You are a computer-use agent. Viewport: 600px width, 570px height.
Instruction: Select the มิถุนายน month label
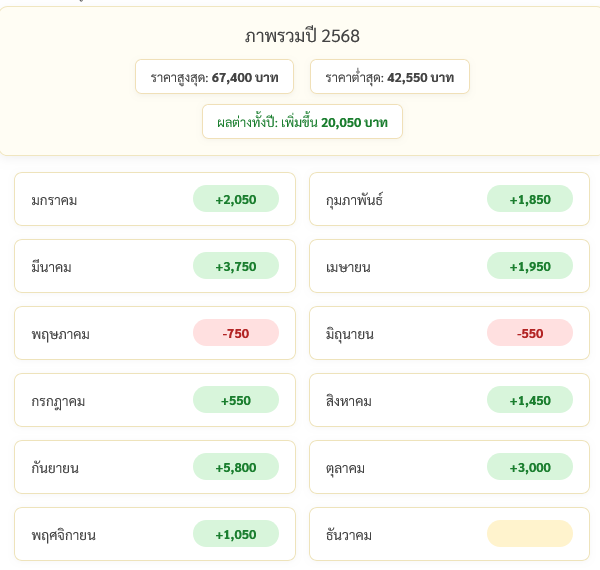pyautogui.click(x=350, y=334)
